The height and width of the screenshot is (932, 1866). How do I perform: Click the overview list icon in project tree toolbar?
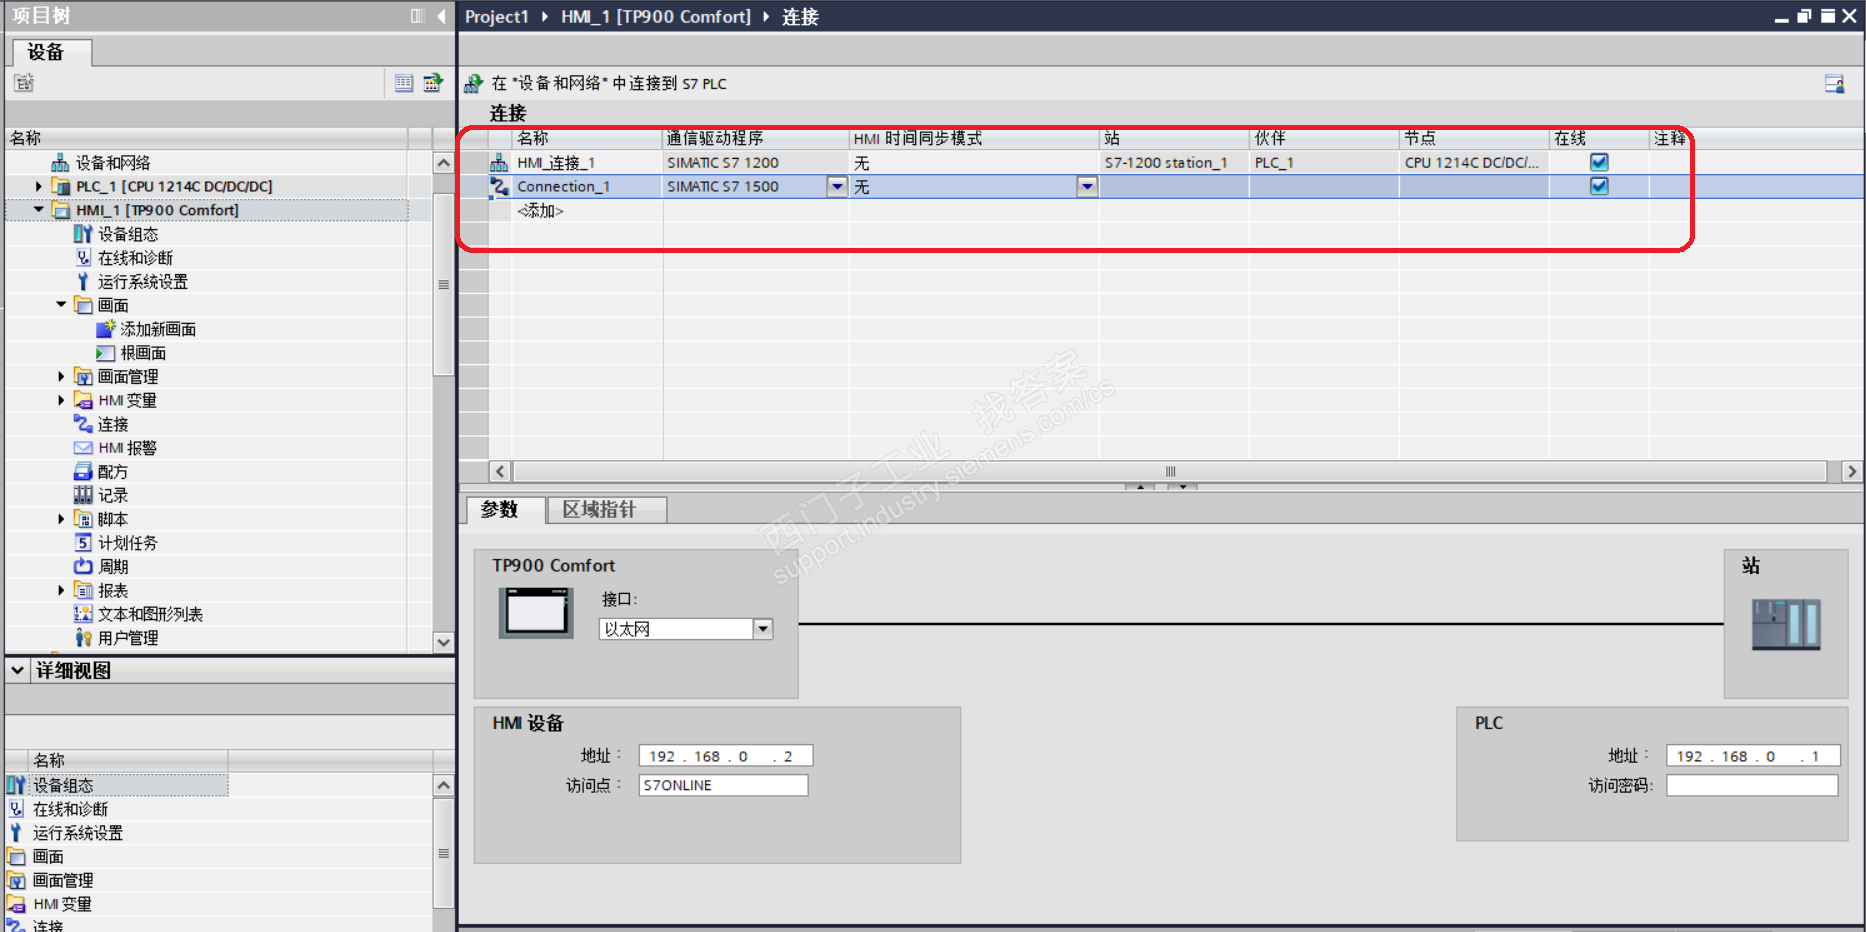tap(404, 83)
